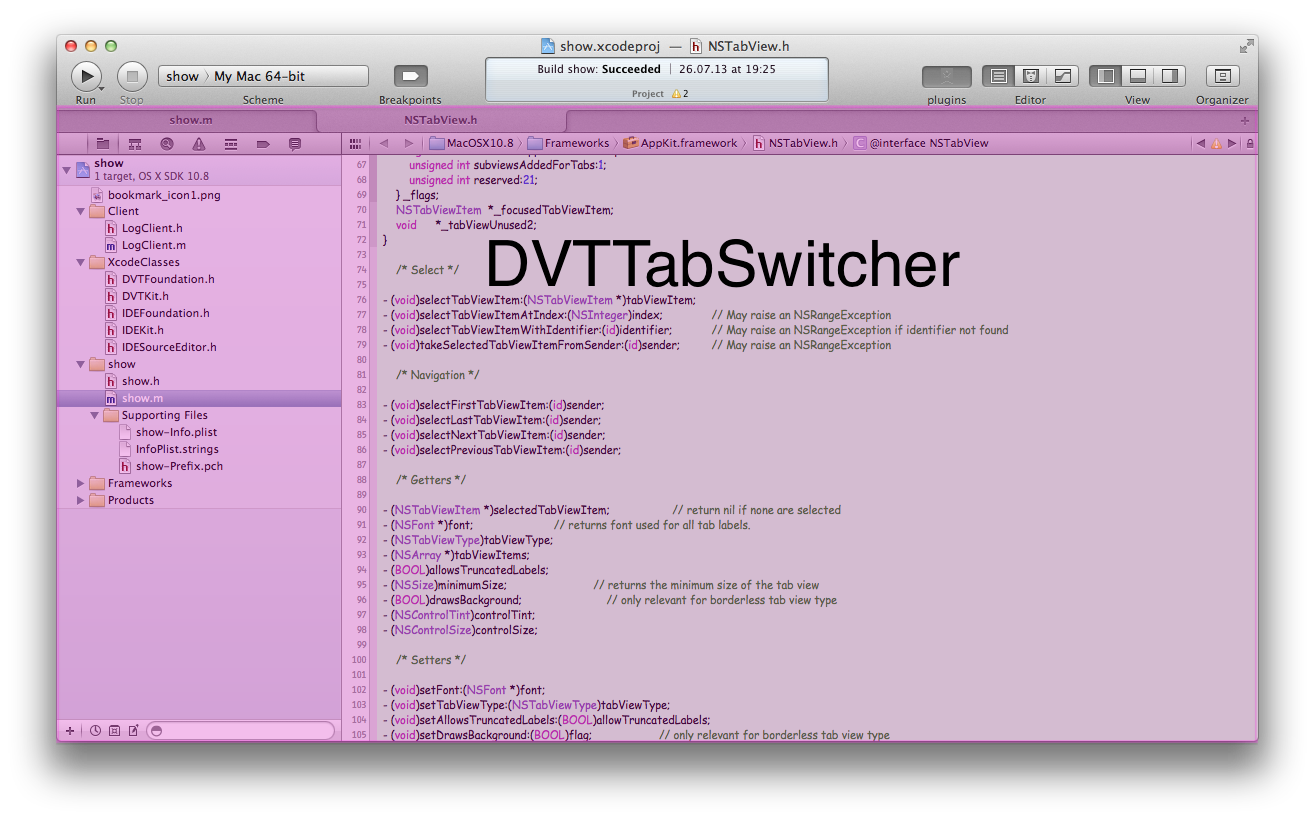Click the navigator filter text field
1315x820 pixels.
(240, 731)
